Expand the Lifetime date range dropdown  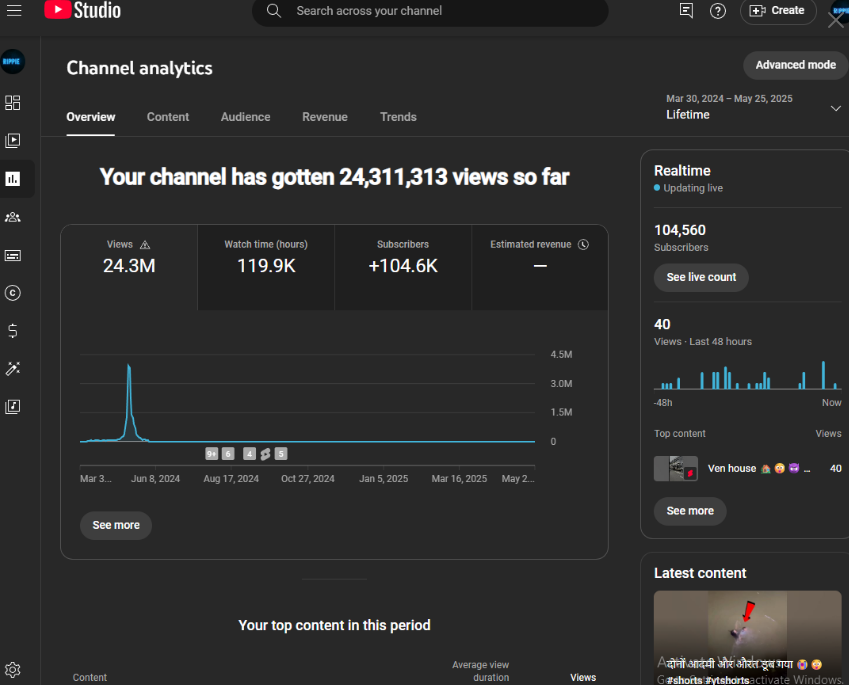[x=835, y=108]
